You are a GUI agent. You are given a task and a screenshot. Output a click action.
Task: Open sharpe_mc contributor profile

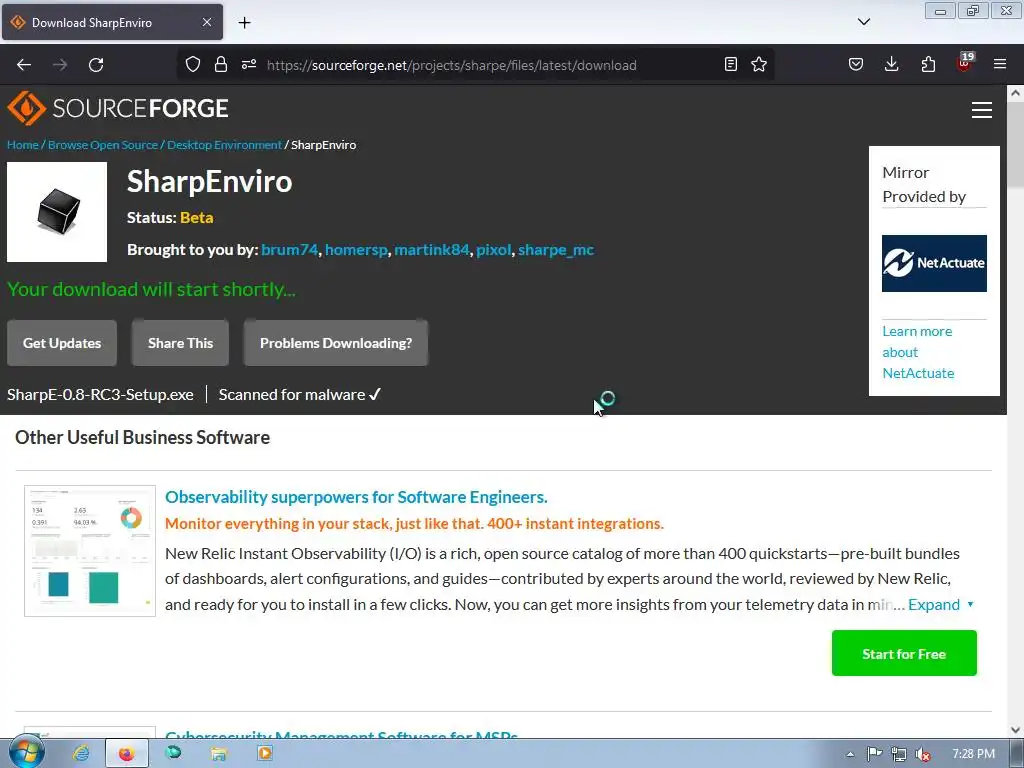click(x=556, y=249)
